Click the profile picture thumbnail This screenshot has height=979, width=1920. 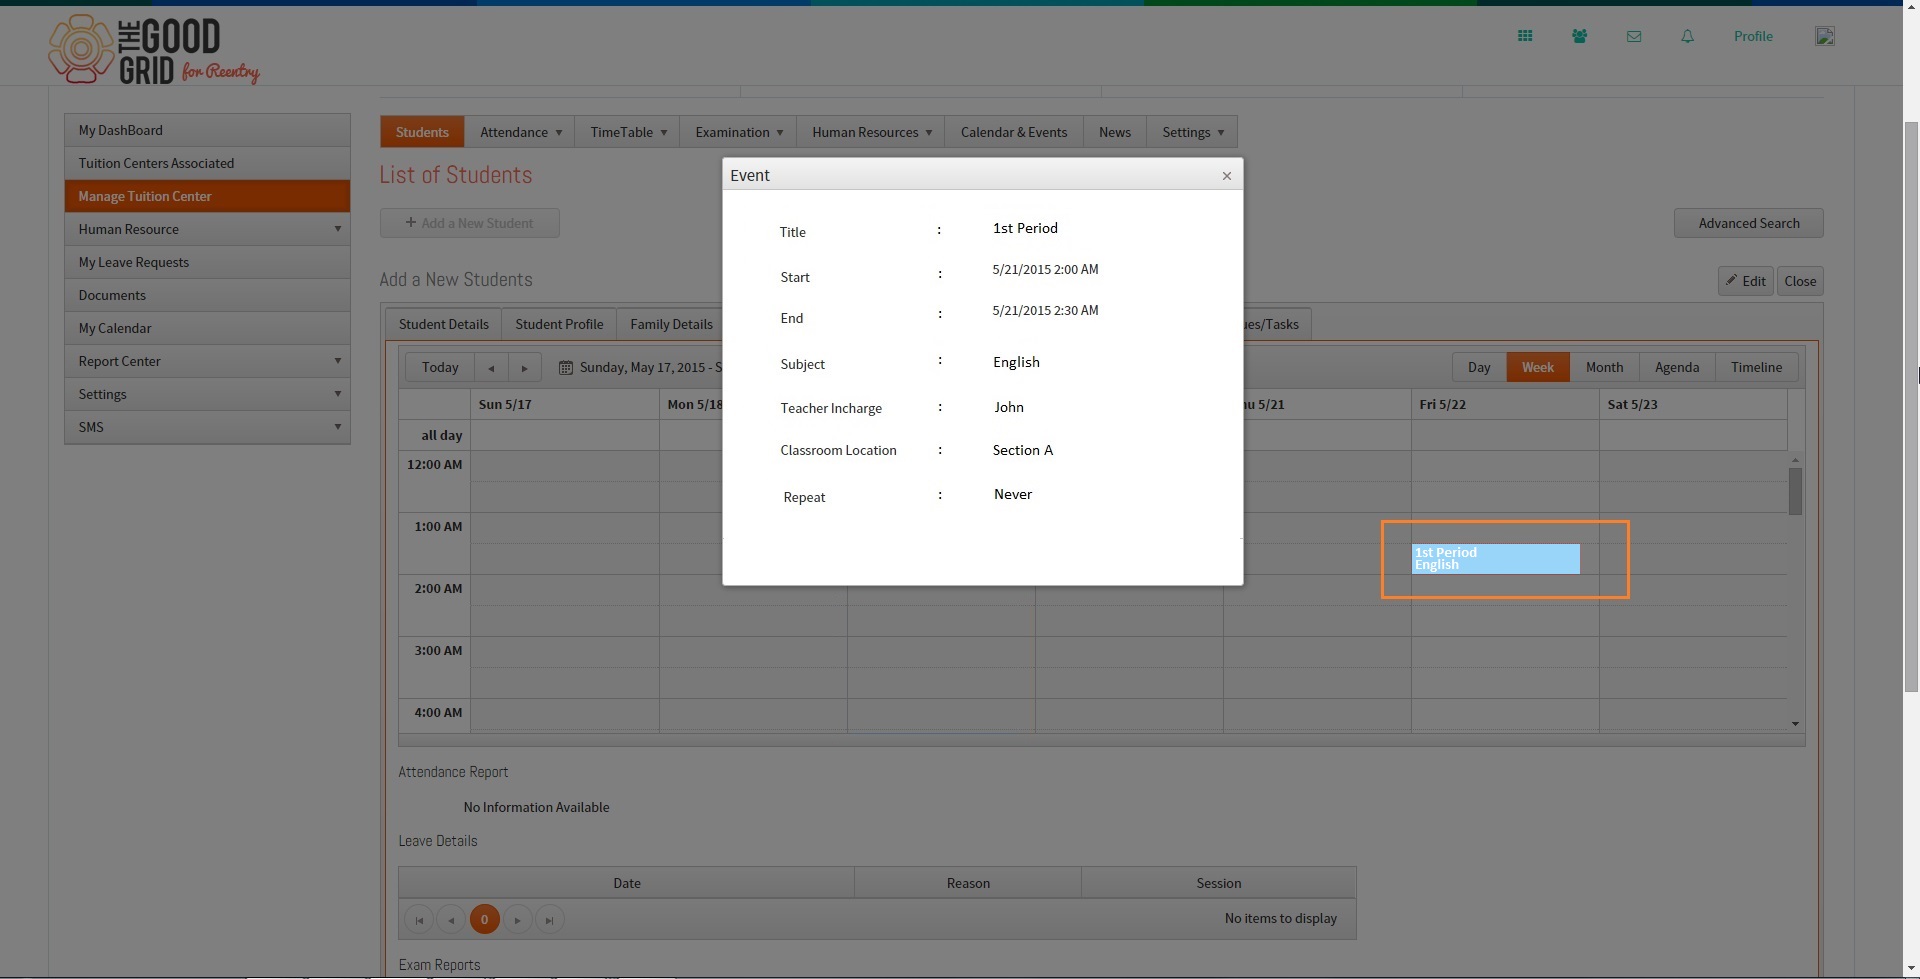tap(1824, 36)
